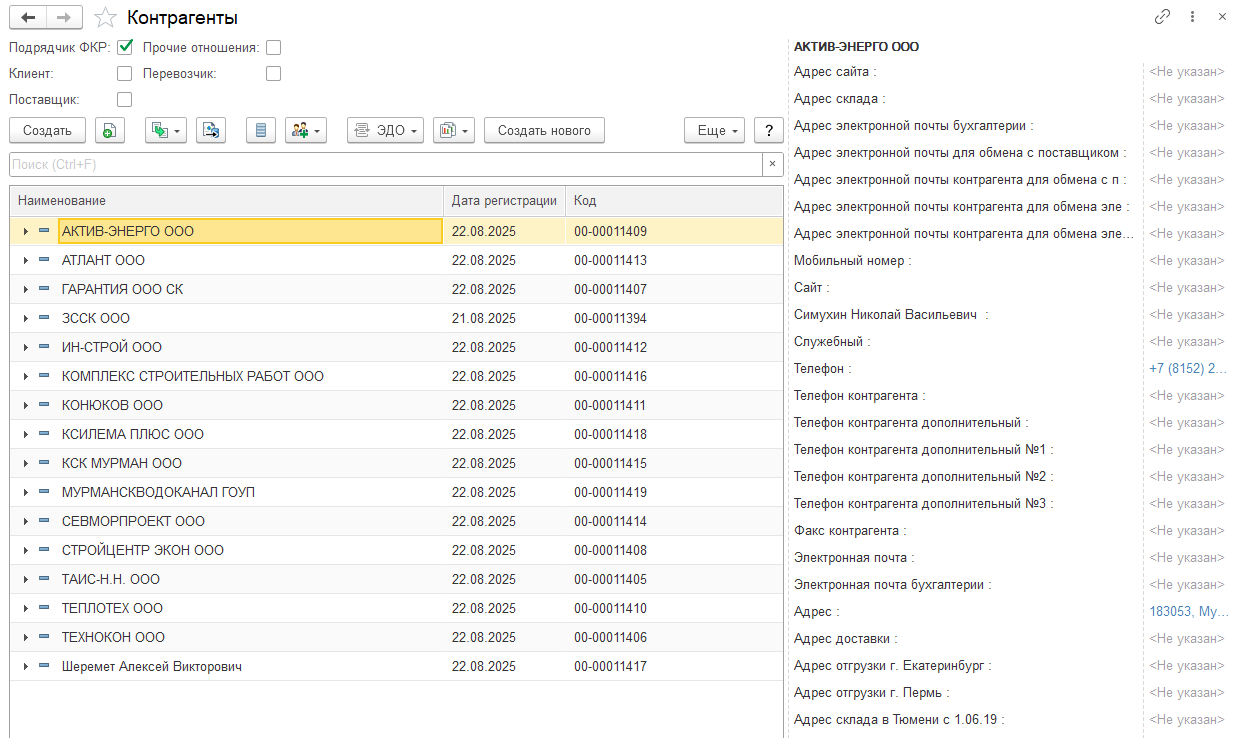Select the КСК МУРМАН ООО row
Screen dimensions: 1234x738
click(396, 463)
